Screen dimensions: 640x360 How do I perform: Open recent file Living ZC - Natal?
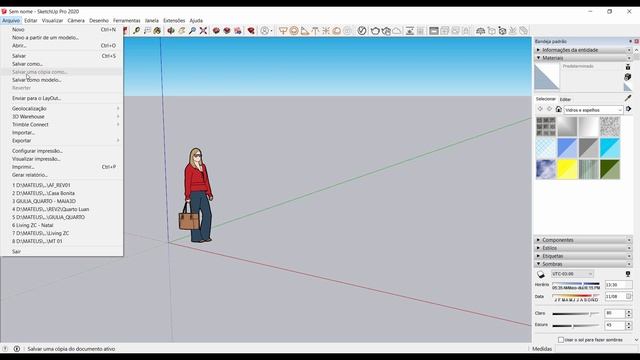tap(62, 225)
